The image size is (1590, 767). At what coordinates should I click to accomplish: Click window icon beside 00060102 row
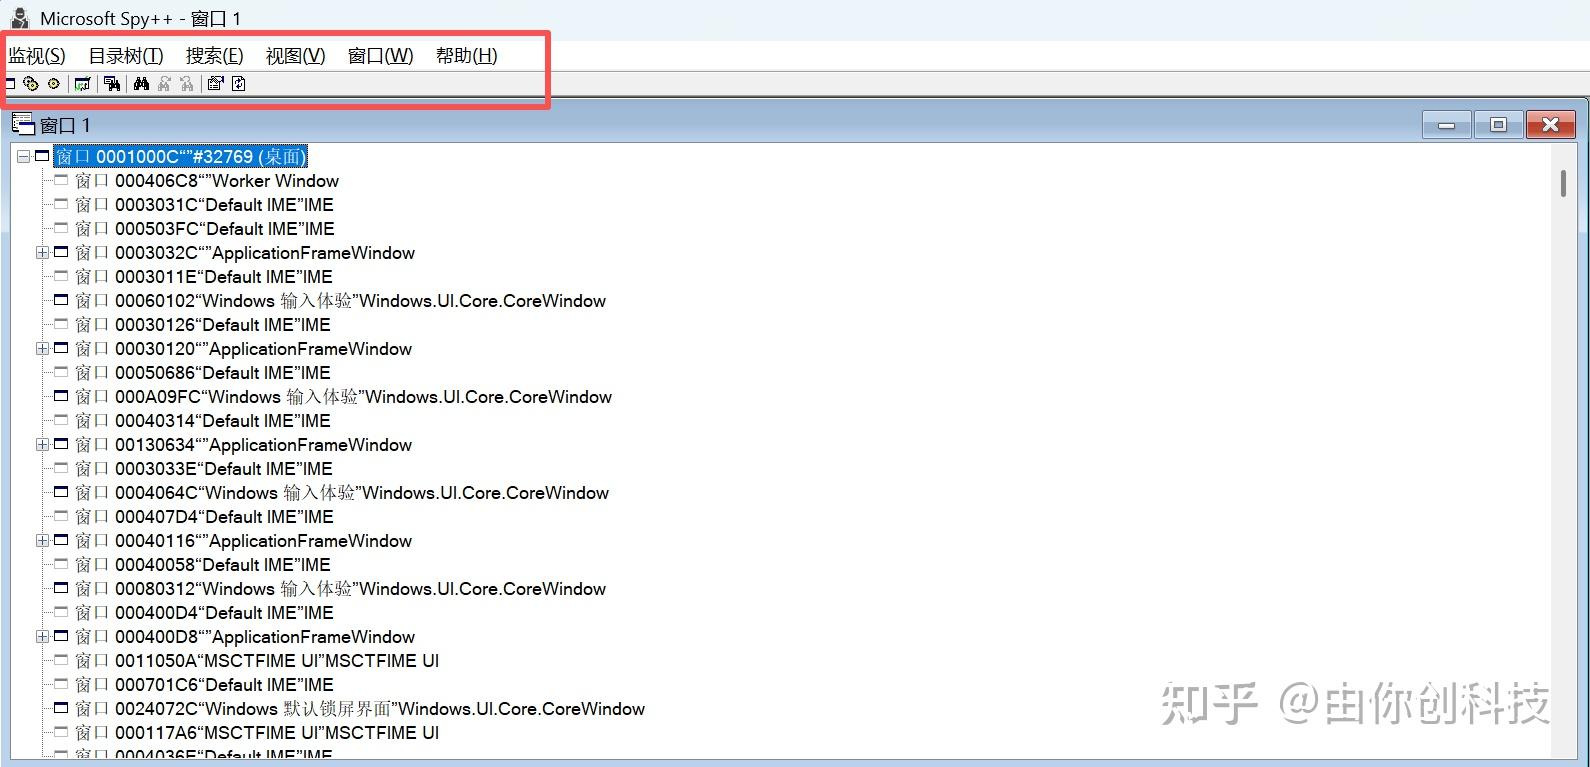click(x=61, y=300)
